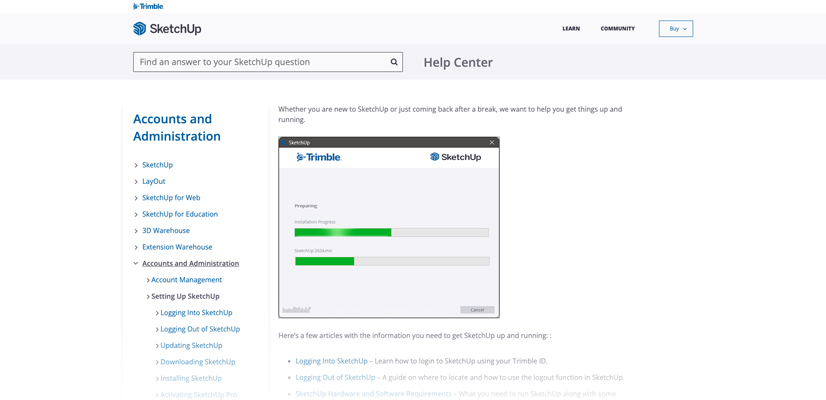The width and height of the screenshot is (826, 400).
Task: Open Logging Into SketchUp in sidebar
Action: pyautogui.click(x=196, y=313)
